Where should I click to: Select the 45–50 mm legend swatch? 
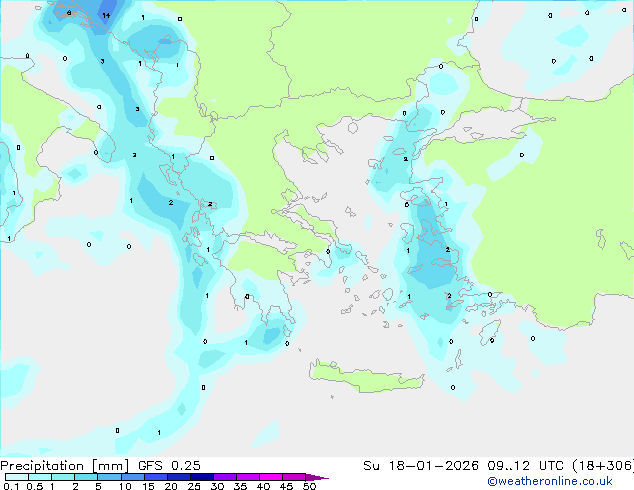pos(294,477)
